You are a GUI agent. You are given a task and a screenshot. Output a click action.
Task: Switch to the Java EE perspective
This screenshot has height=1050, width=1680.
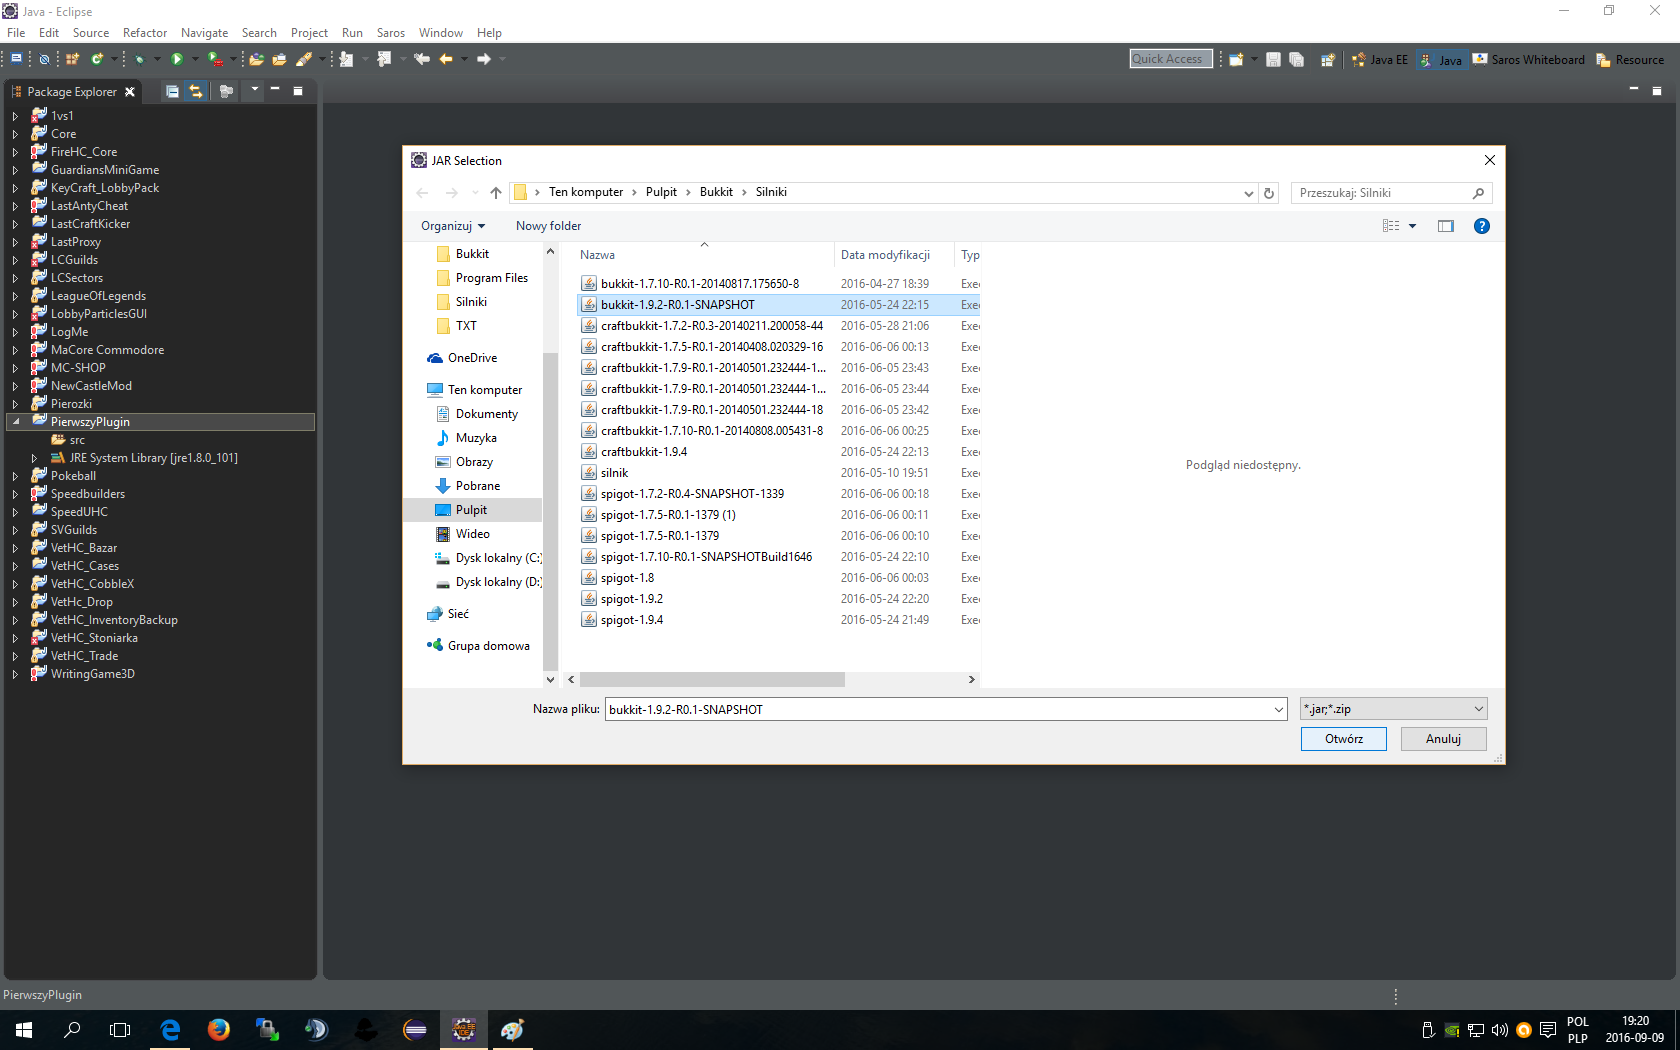(x=1380, y=60)
